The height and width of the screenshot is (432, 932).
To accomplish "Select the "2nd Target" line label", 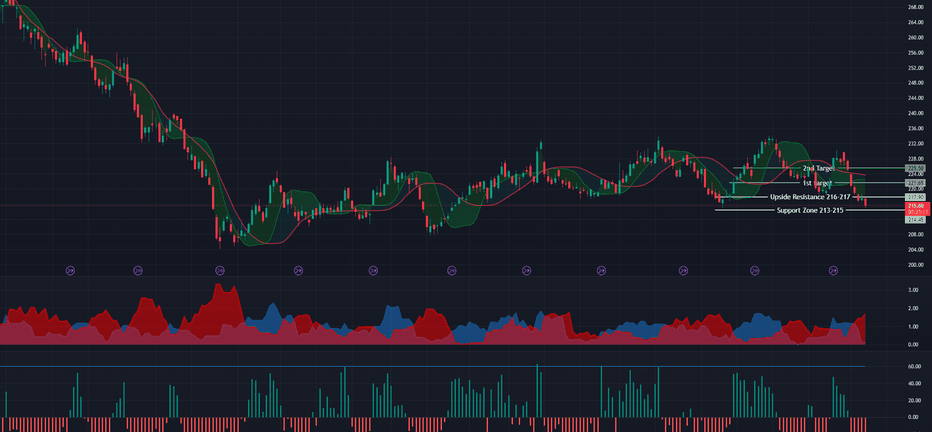I will (819, 169).
